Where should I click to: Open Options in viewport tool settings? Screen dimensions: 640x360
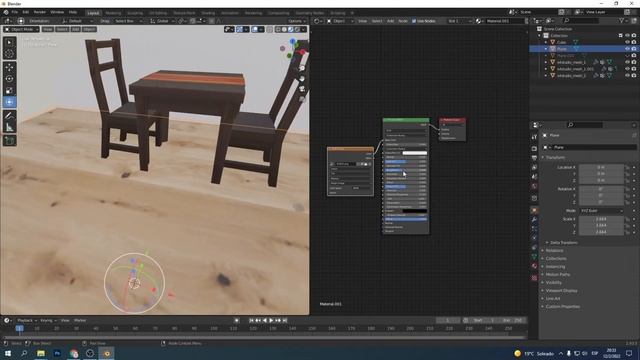[x=296, y=21]
